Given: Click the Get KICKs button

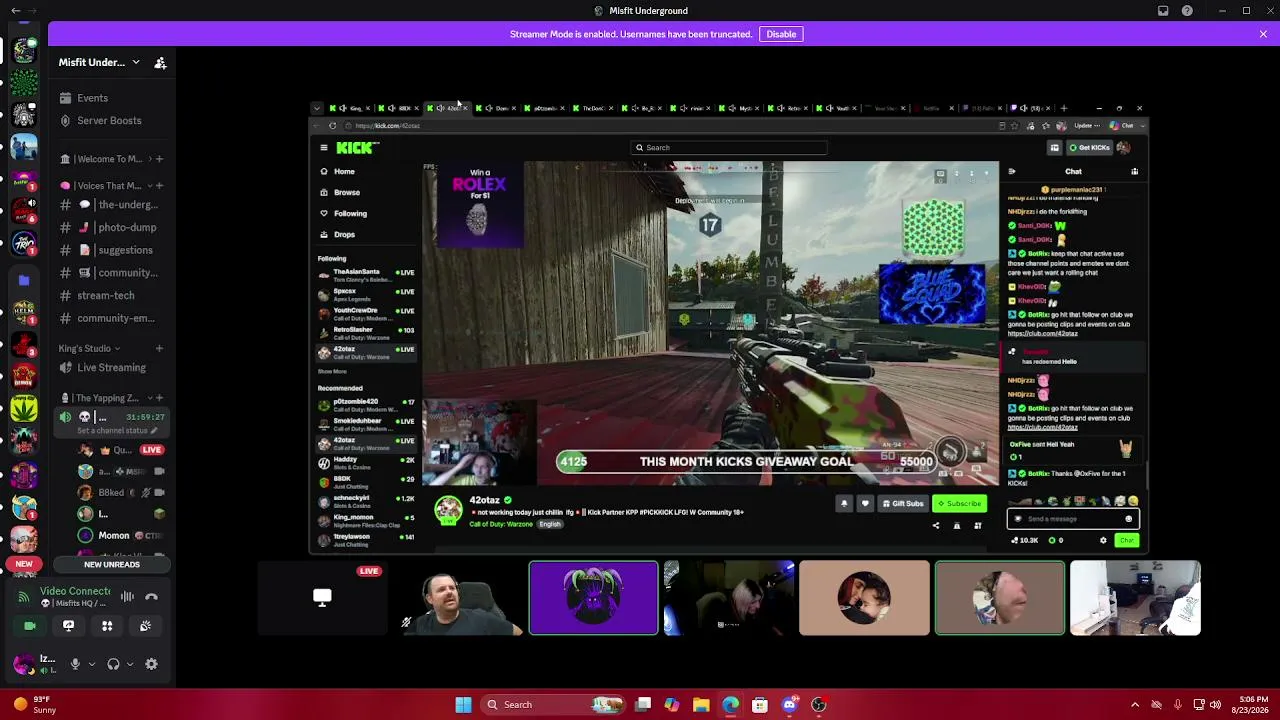Looking at the screenshot, I should click(x=1089, y=148).
